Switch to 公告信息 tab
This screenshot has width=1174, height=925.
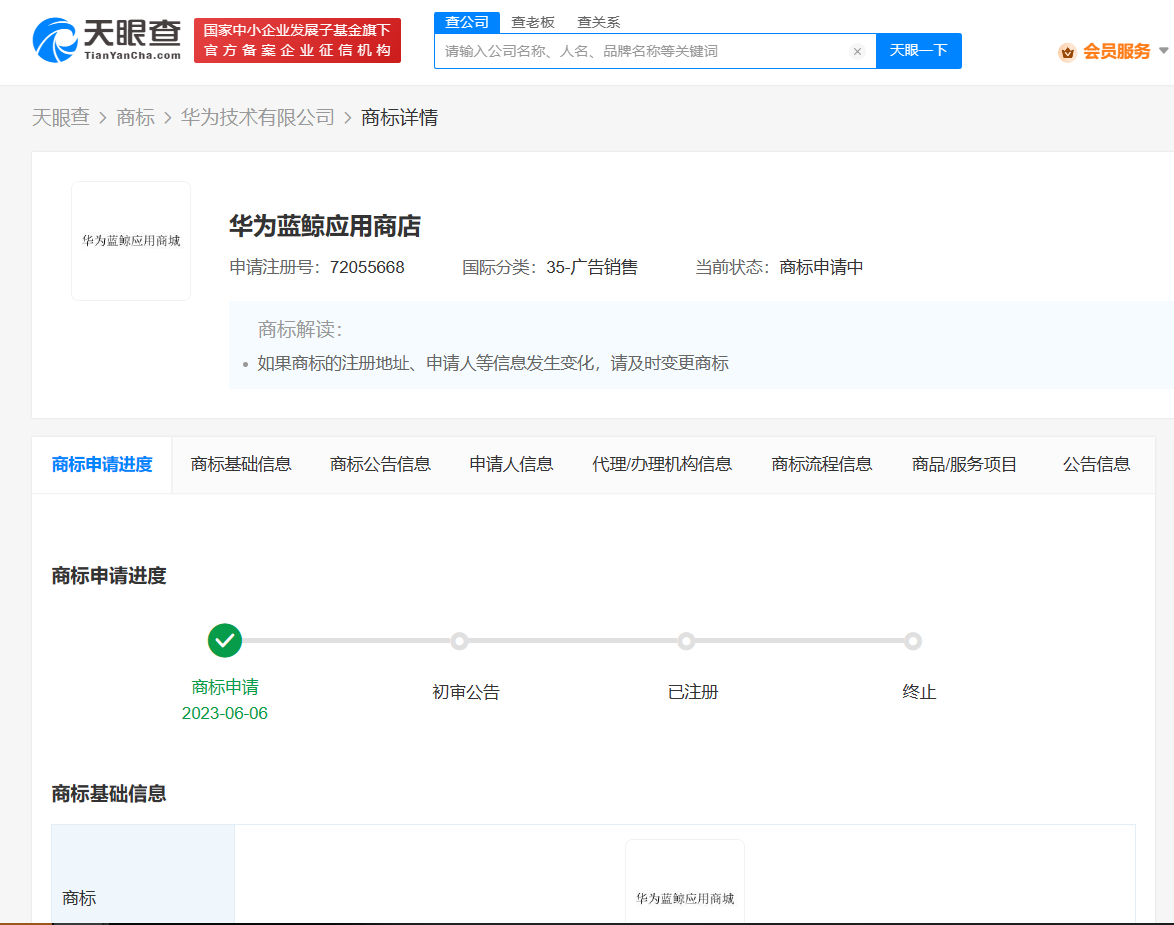pos(1096,464)
